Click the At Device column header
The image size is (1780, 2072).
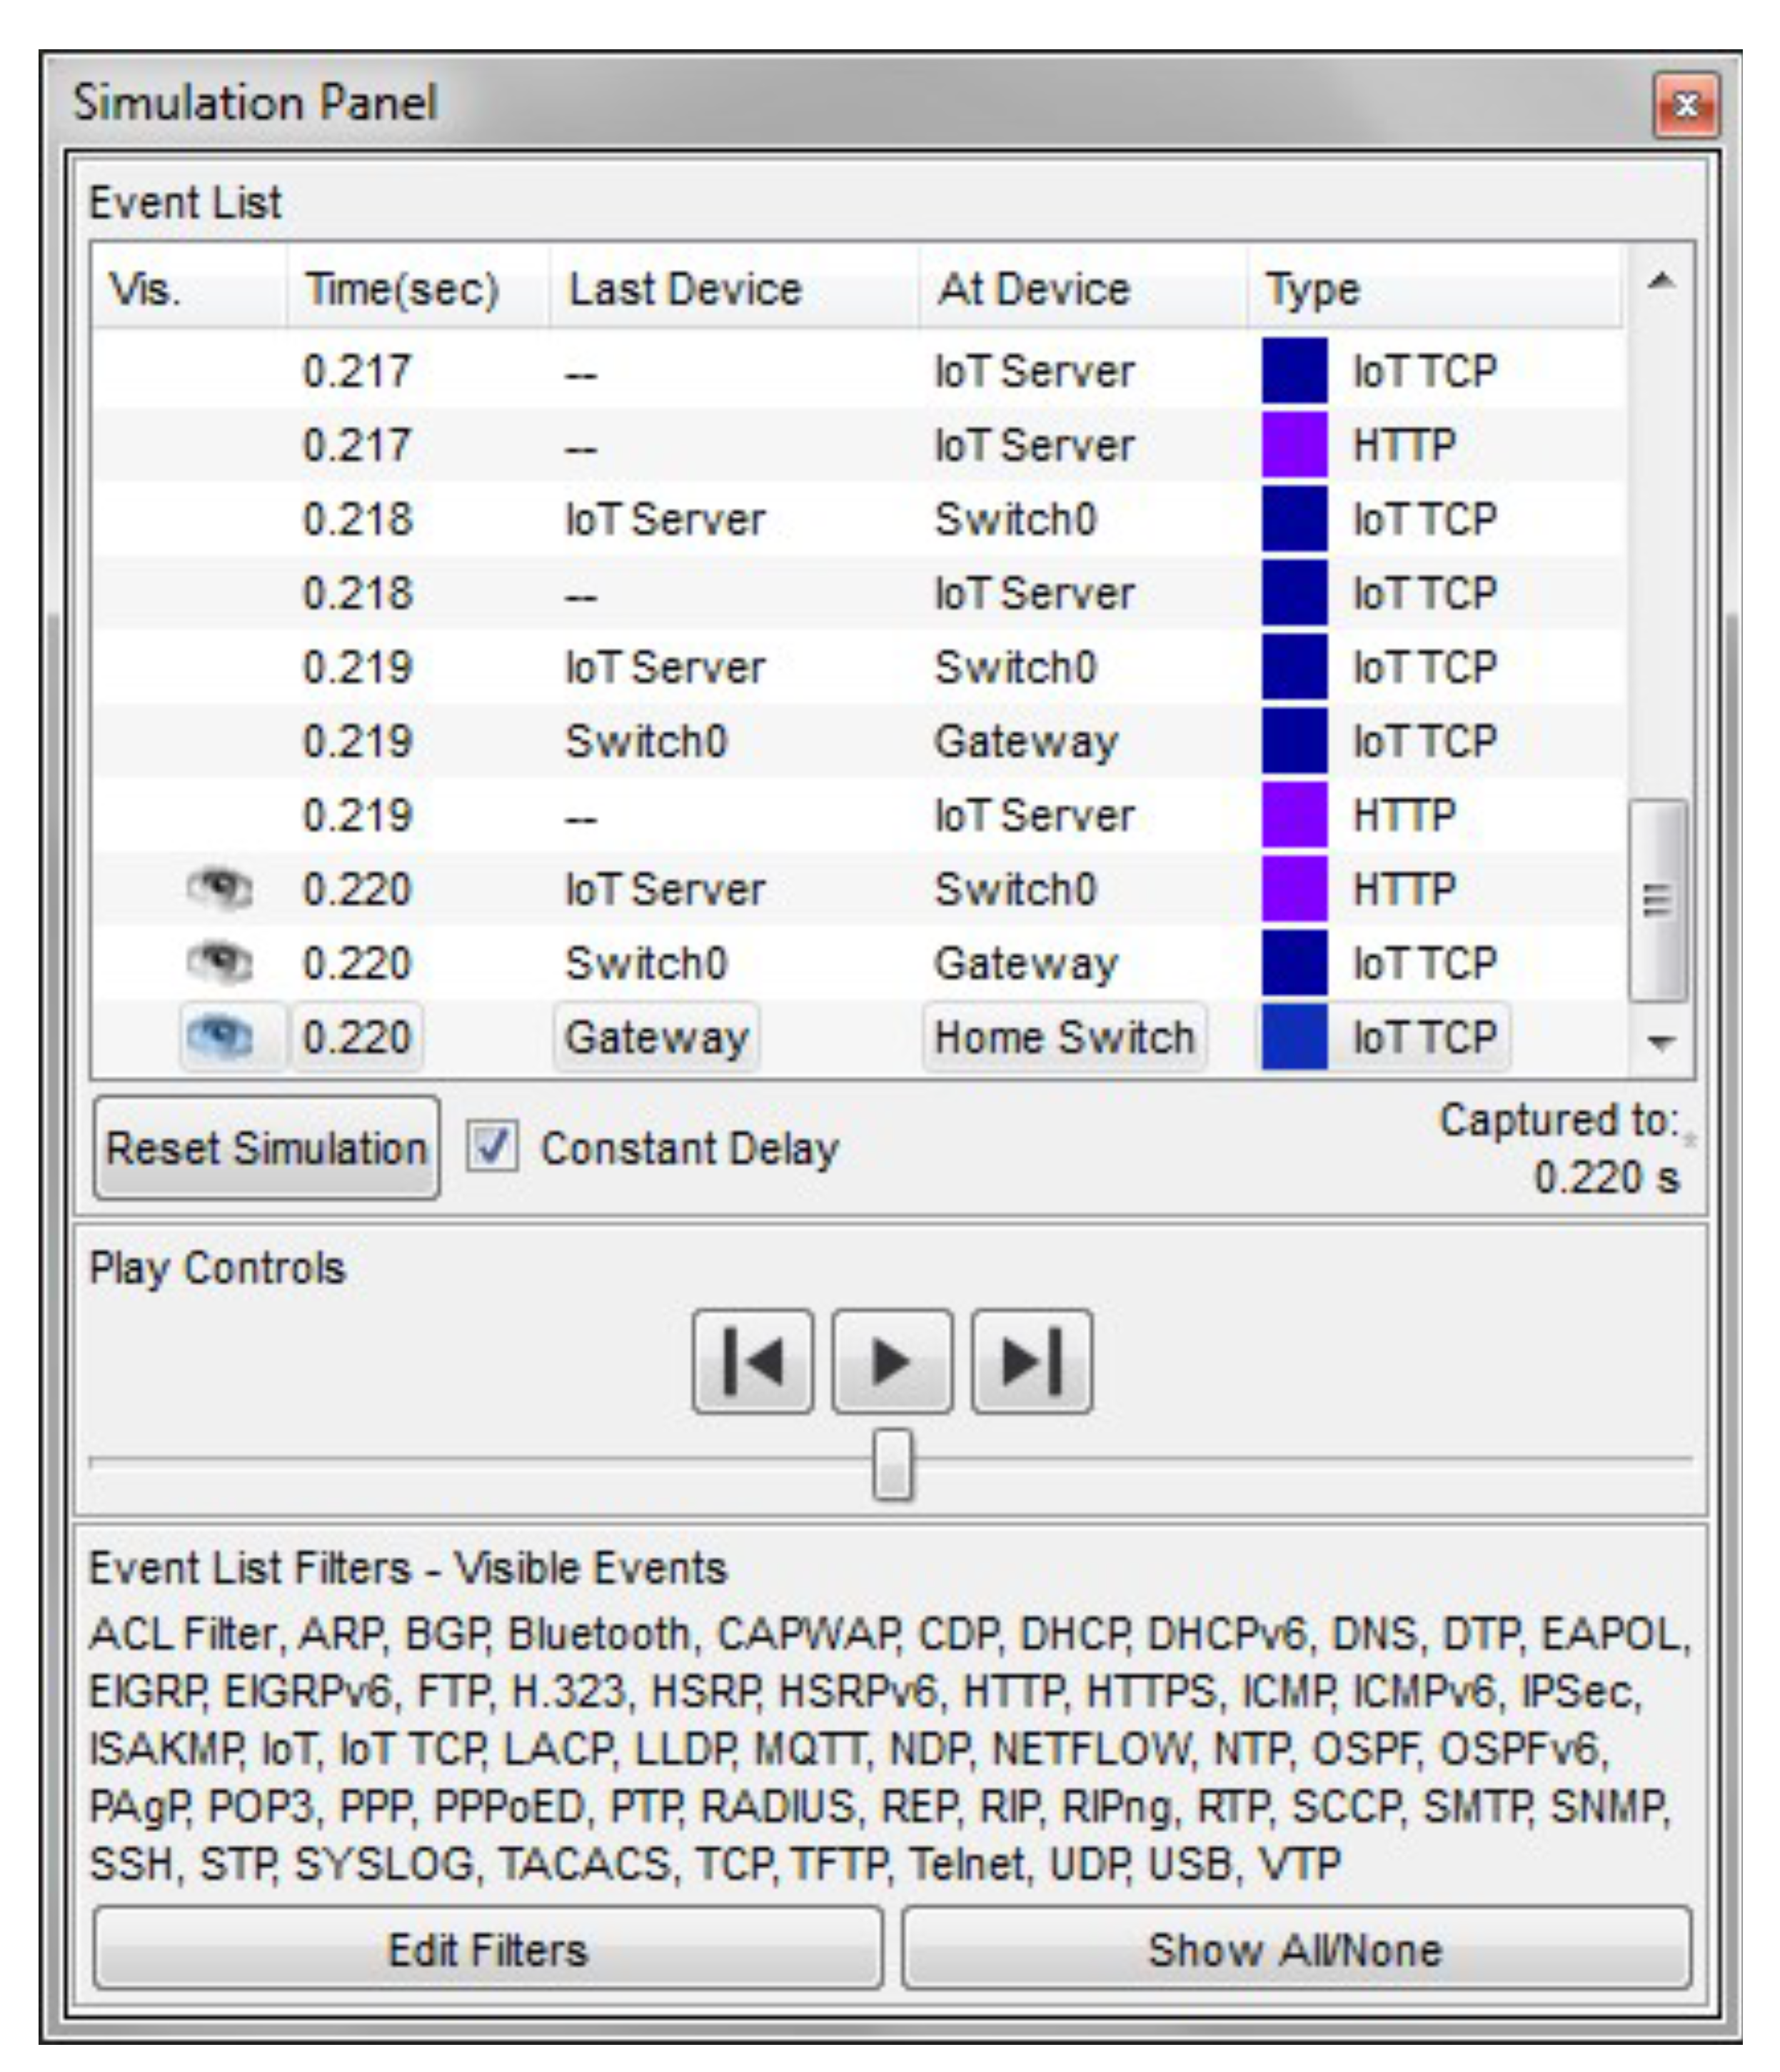click(x=1034, y=289)
